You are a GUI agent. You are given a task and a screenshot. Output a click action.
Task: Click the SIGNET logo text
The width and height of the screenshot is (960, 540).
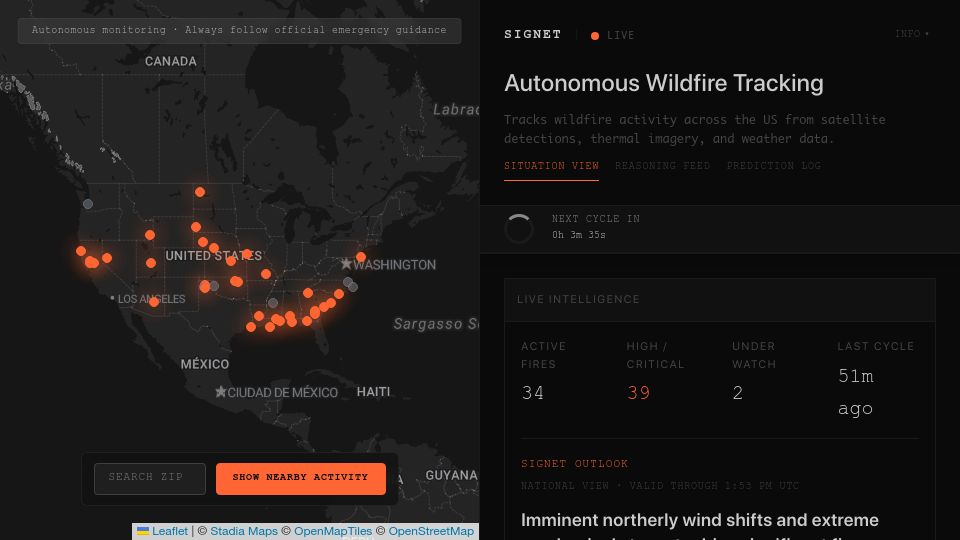(x=532, y=34)
